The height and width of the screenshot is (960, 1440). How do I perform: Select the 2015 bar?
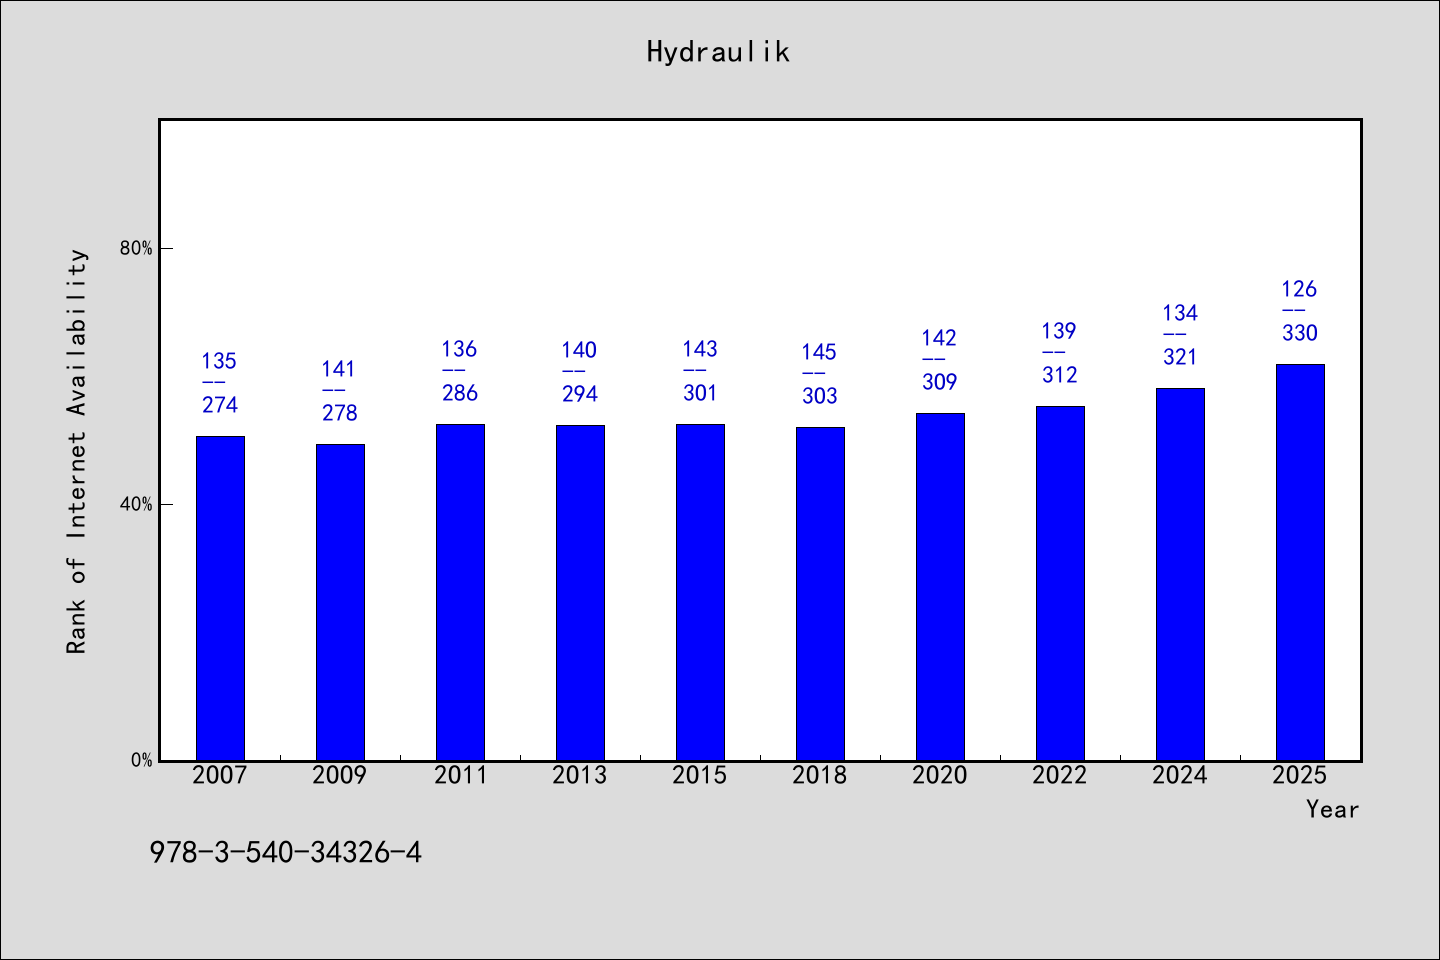click(x=700, y=592)
